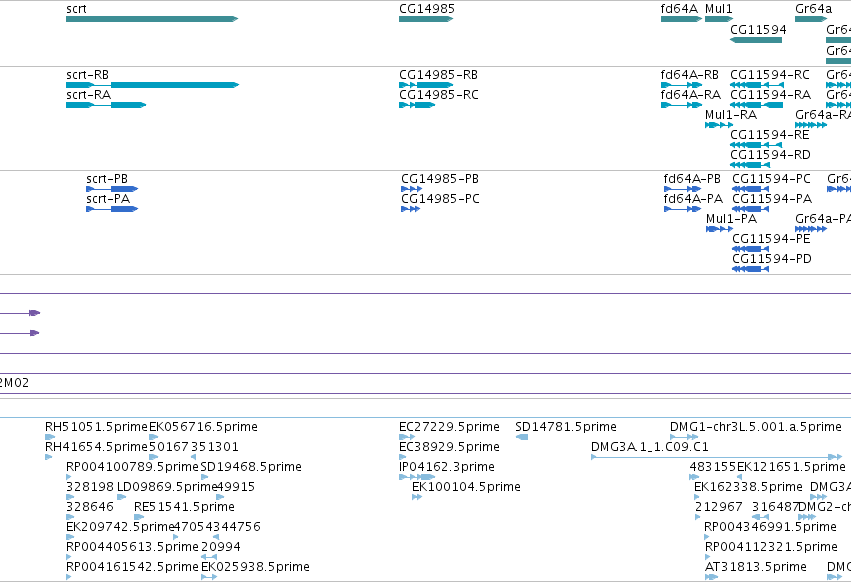Click EST RH41654.5prime
This screenshot has width=851, height=582.
[x=48, y=457]
